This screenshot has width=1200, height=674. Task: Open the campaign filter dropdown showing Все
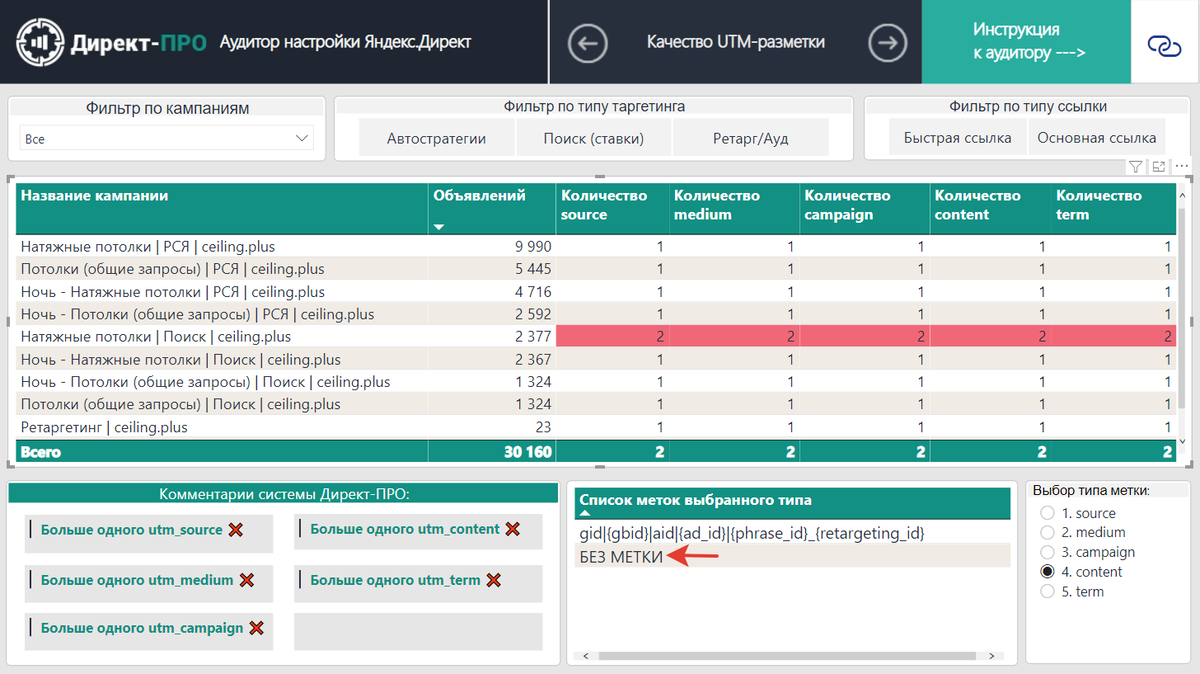coord(166,139)
